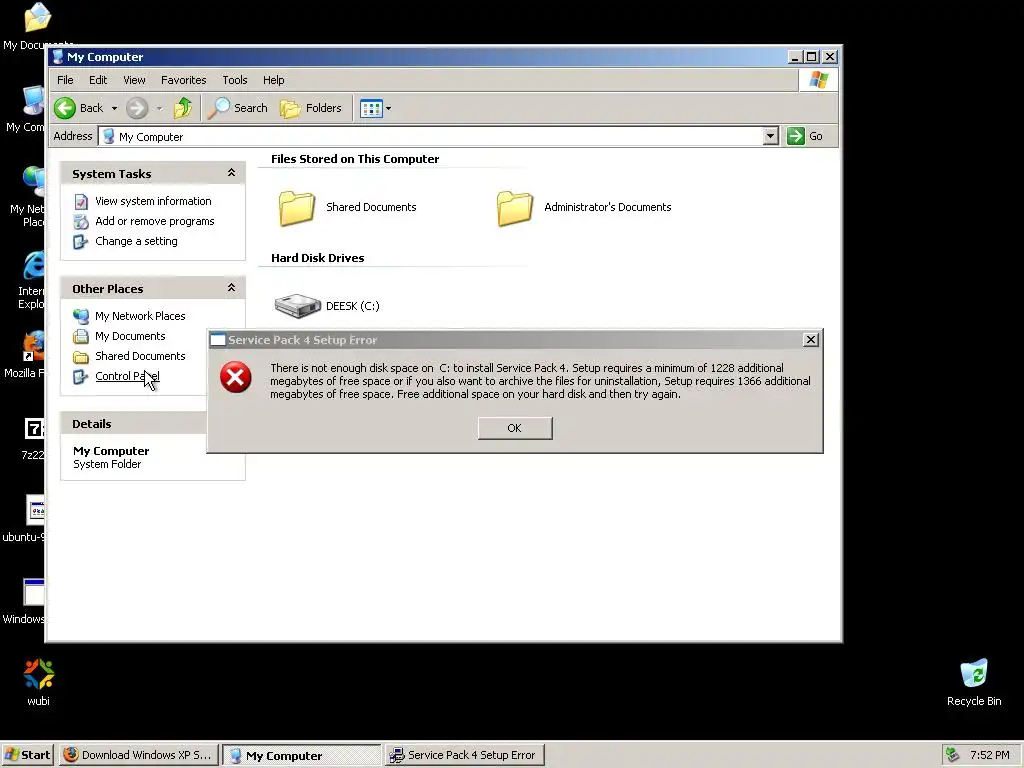The image size is (1024, 768).
Task: Click the Address bar field
Action: point(431,136)
